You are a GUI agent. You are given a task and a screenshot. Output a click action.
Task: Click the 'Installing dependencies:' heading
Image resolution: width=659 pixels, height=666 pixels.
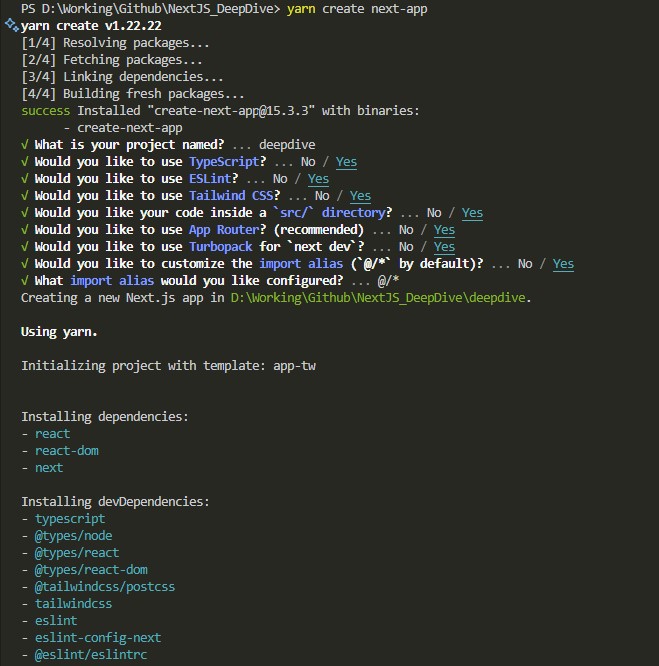(x=105, y=417)
